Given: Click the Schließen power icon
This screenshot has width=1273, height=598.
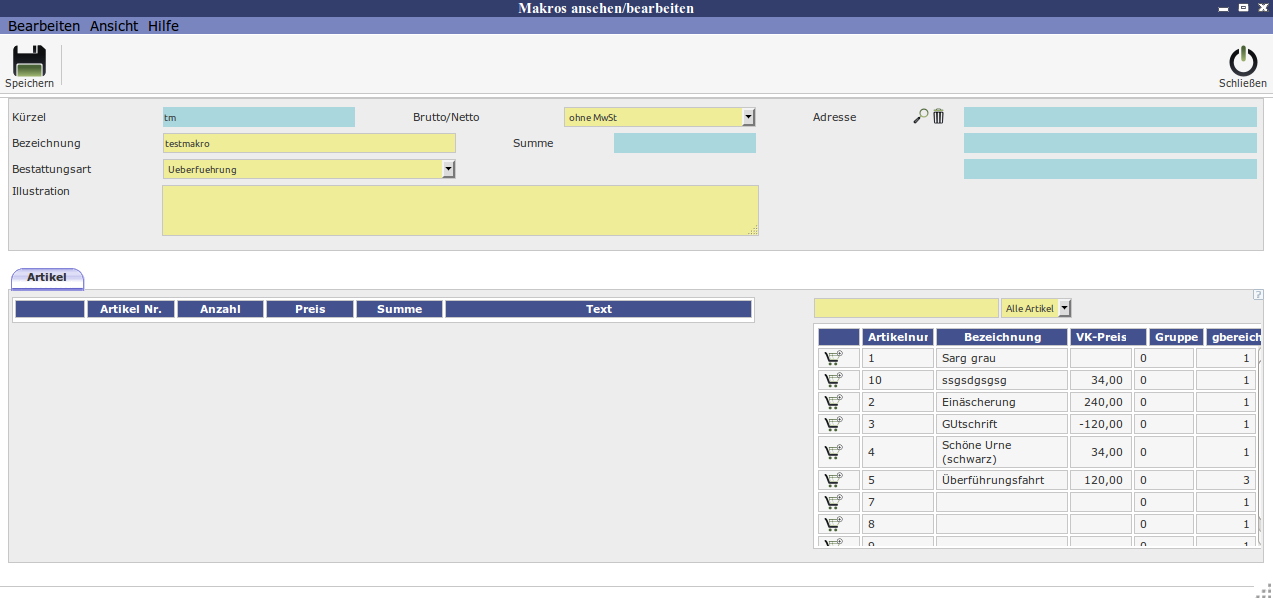Looking at the screenshot, I should (1242, 62).
